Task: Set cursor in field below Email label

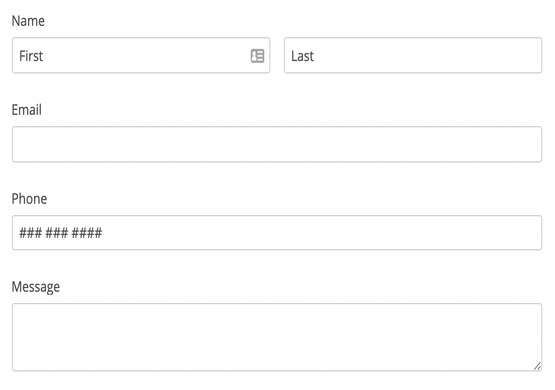Action: (277, 144)
